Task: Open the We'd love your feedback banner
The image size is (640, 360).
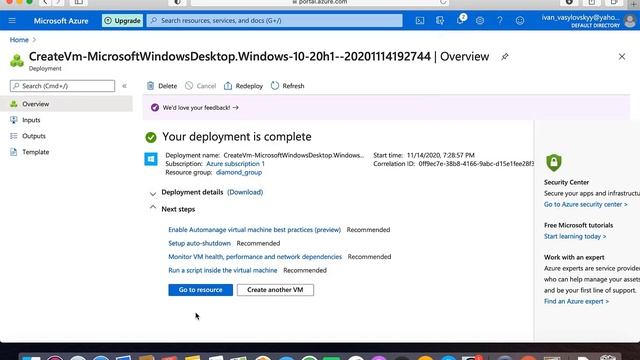Action: [x=200, y=108]
